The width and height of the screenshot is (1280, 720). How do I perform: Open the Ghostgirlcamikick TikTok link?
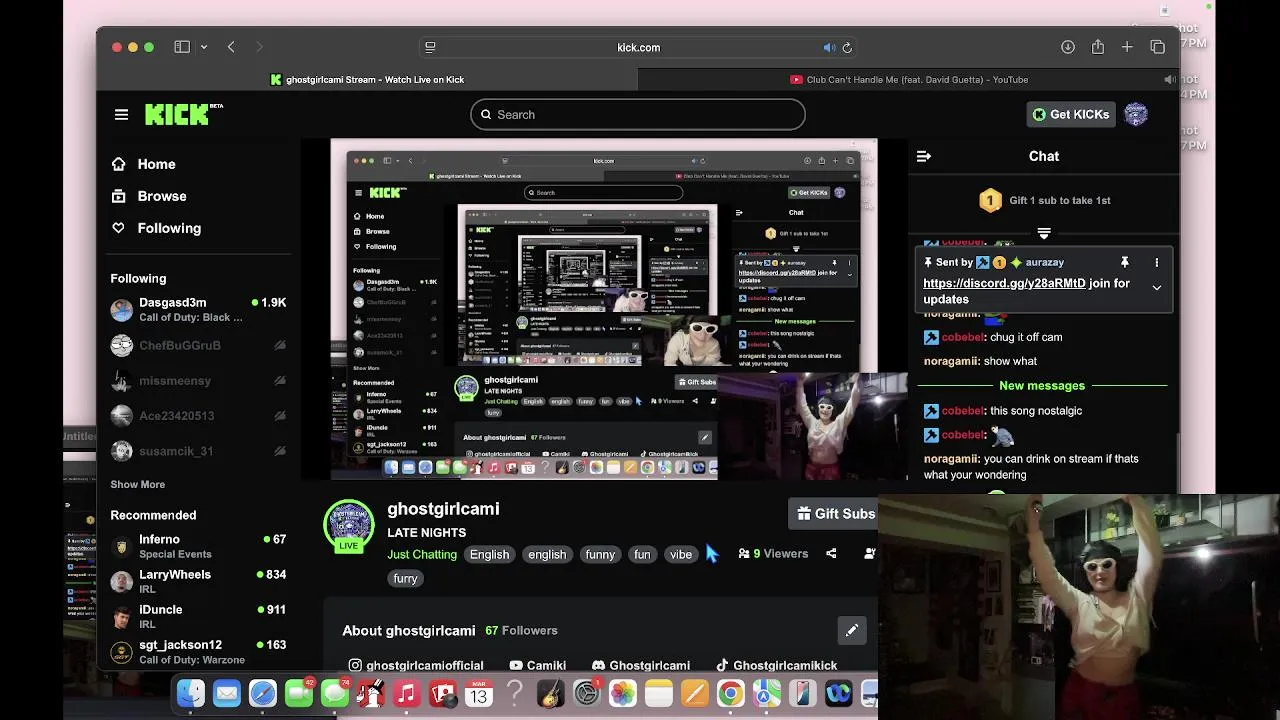pyautogui.click(x=777, y=666)
